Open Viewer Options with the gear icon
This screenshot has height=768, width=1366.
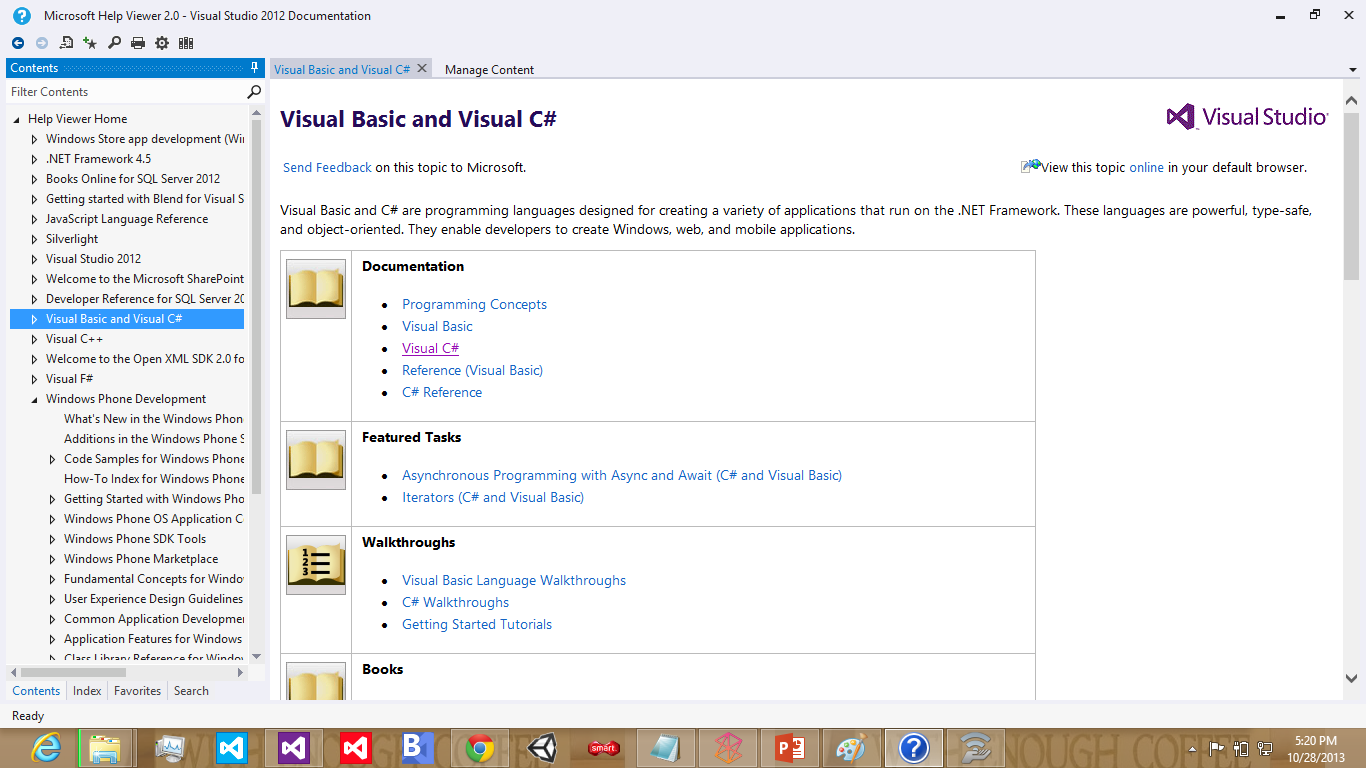pyautogui.click(x=161, y=43)
